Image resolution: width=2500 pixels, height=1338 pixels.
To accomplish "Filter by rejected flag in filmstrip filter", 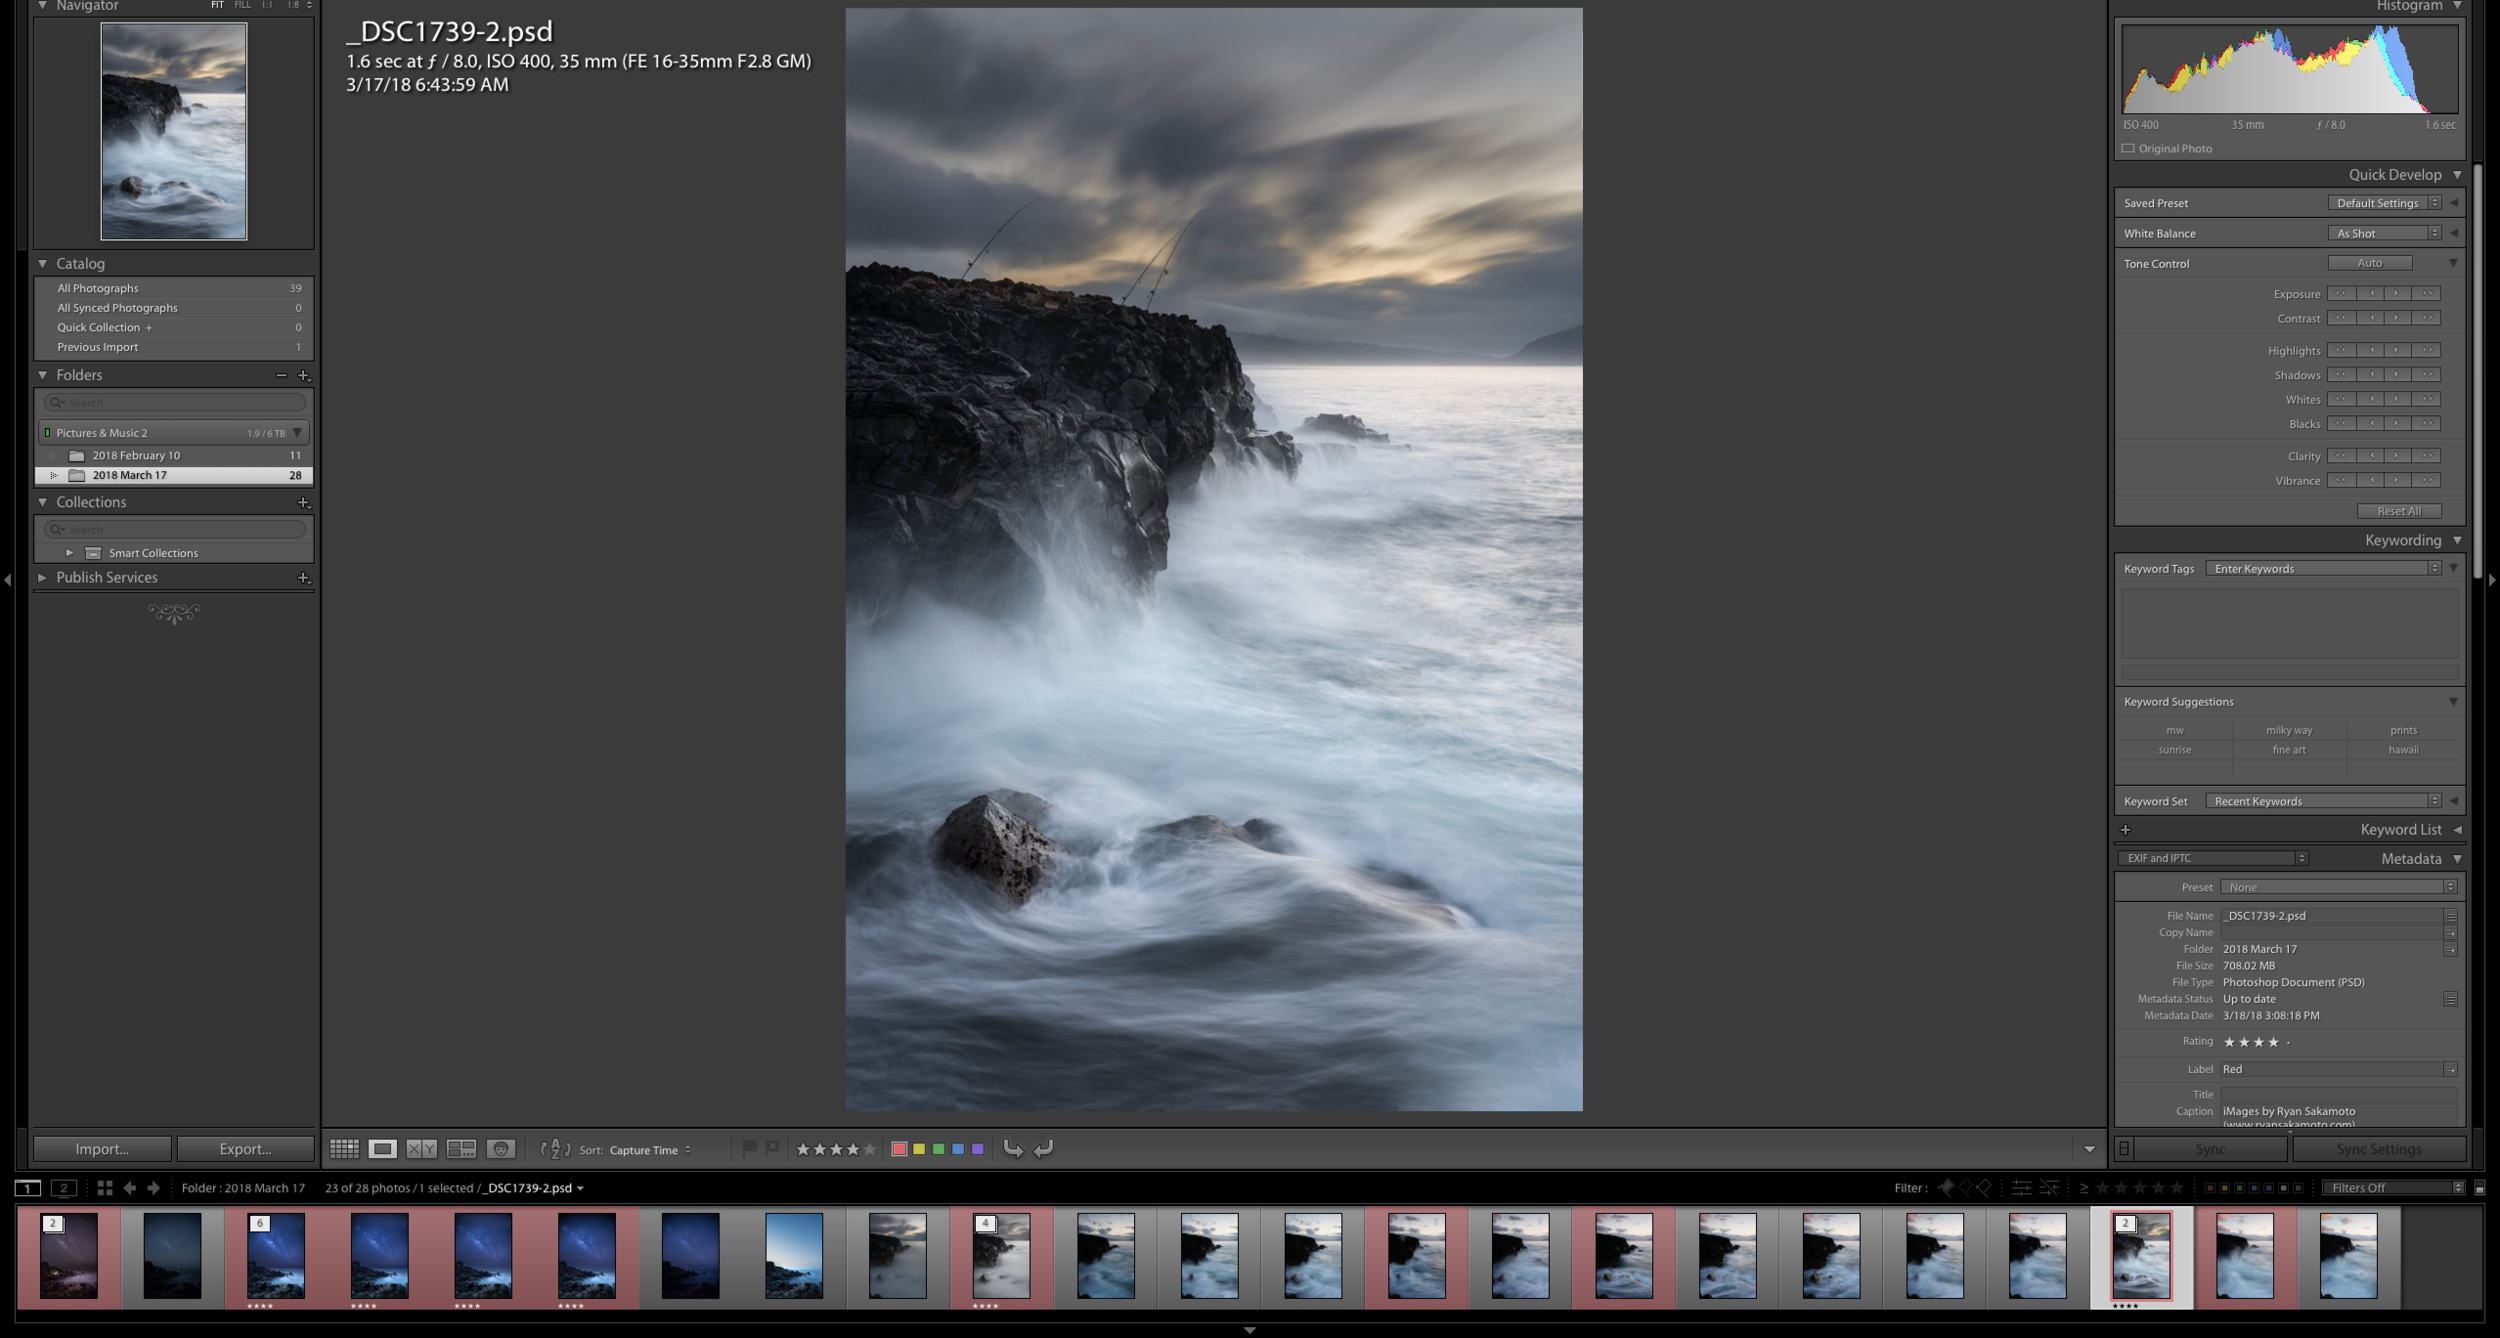I will (x=1984, y=1188).
